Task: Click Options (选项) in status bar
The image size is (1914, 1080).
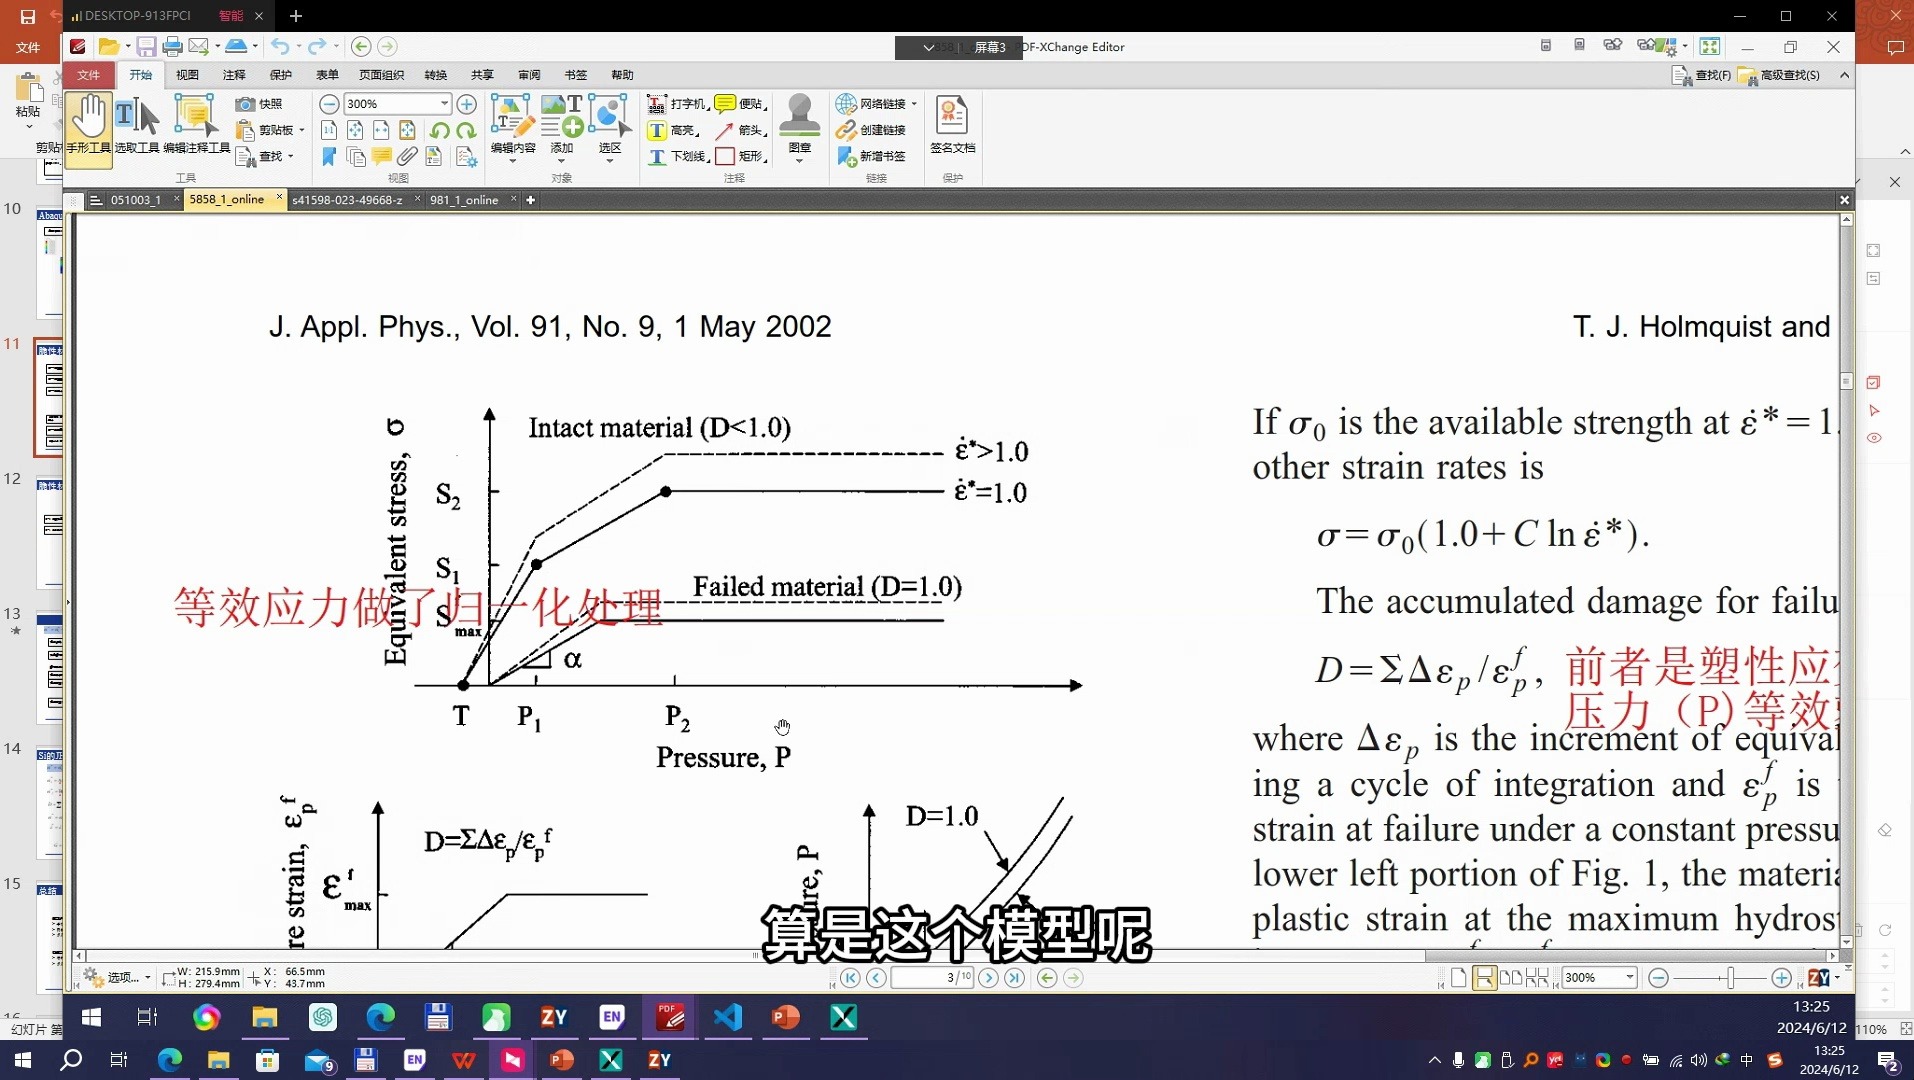Action: point(118,977)
